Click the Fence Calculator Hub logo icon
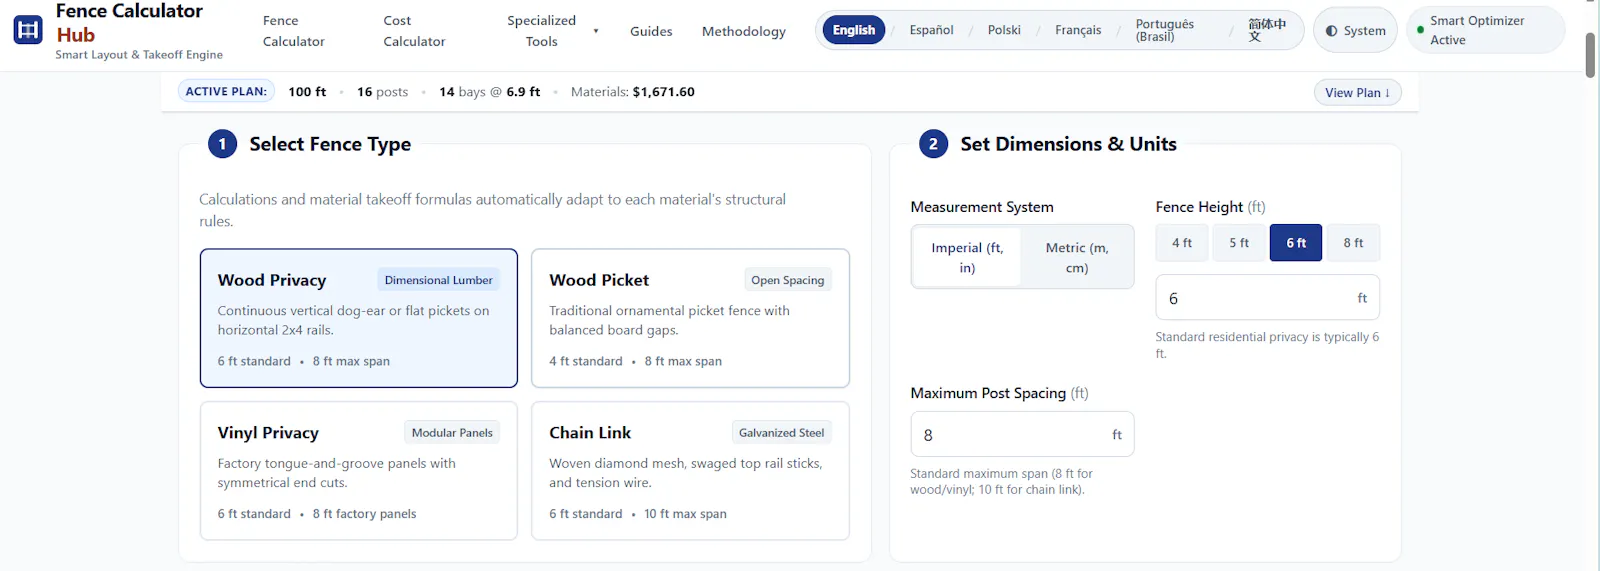Viewport: 1600px width, 571px height. click(x=28, y=30)
